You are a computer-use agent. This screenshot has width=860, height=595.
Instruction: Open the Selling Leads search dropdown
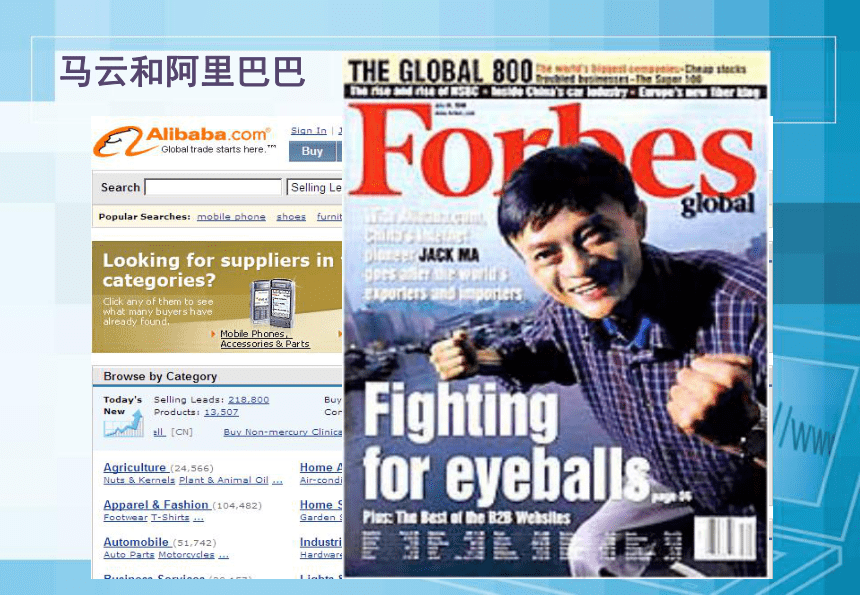(315, 188)
